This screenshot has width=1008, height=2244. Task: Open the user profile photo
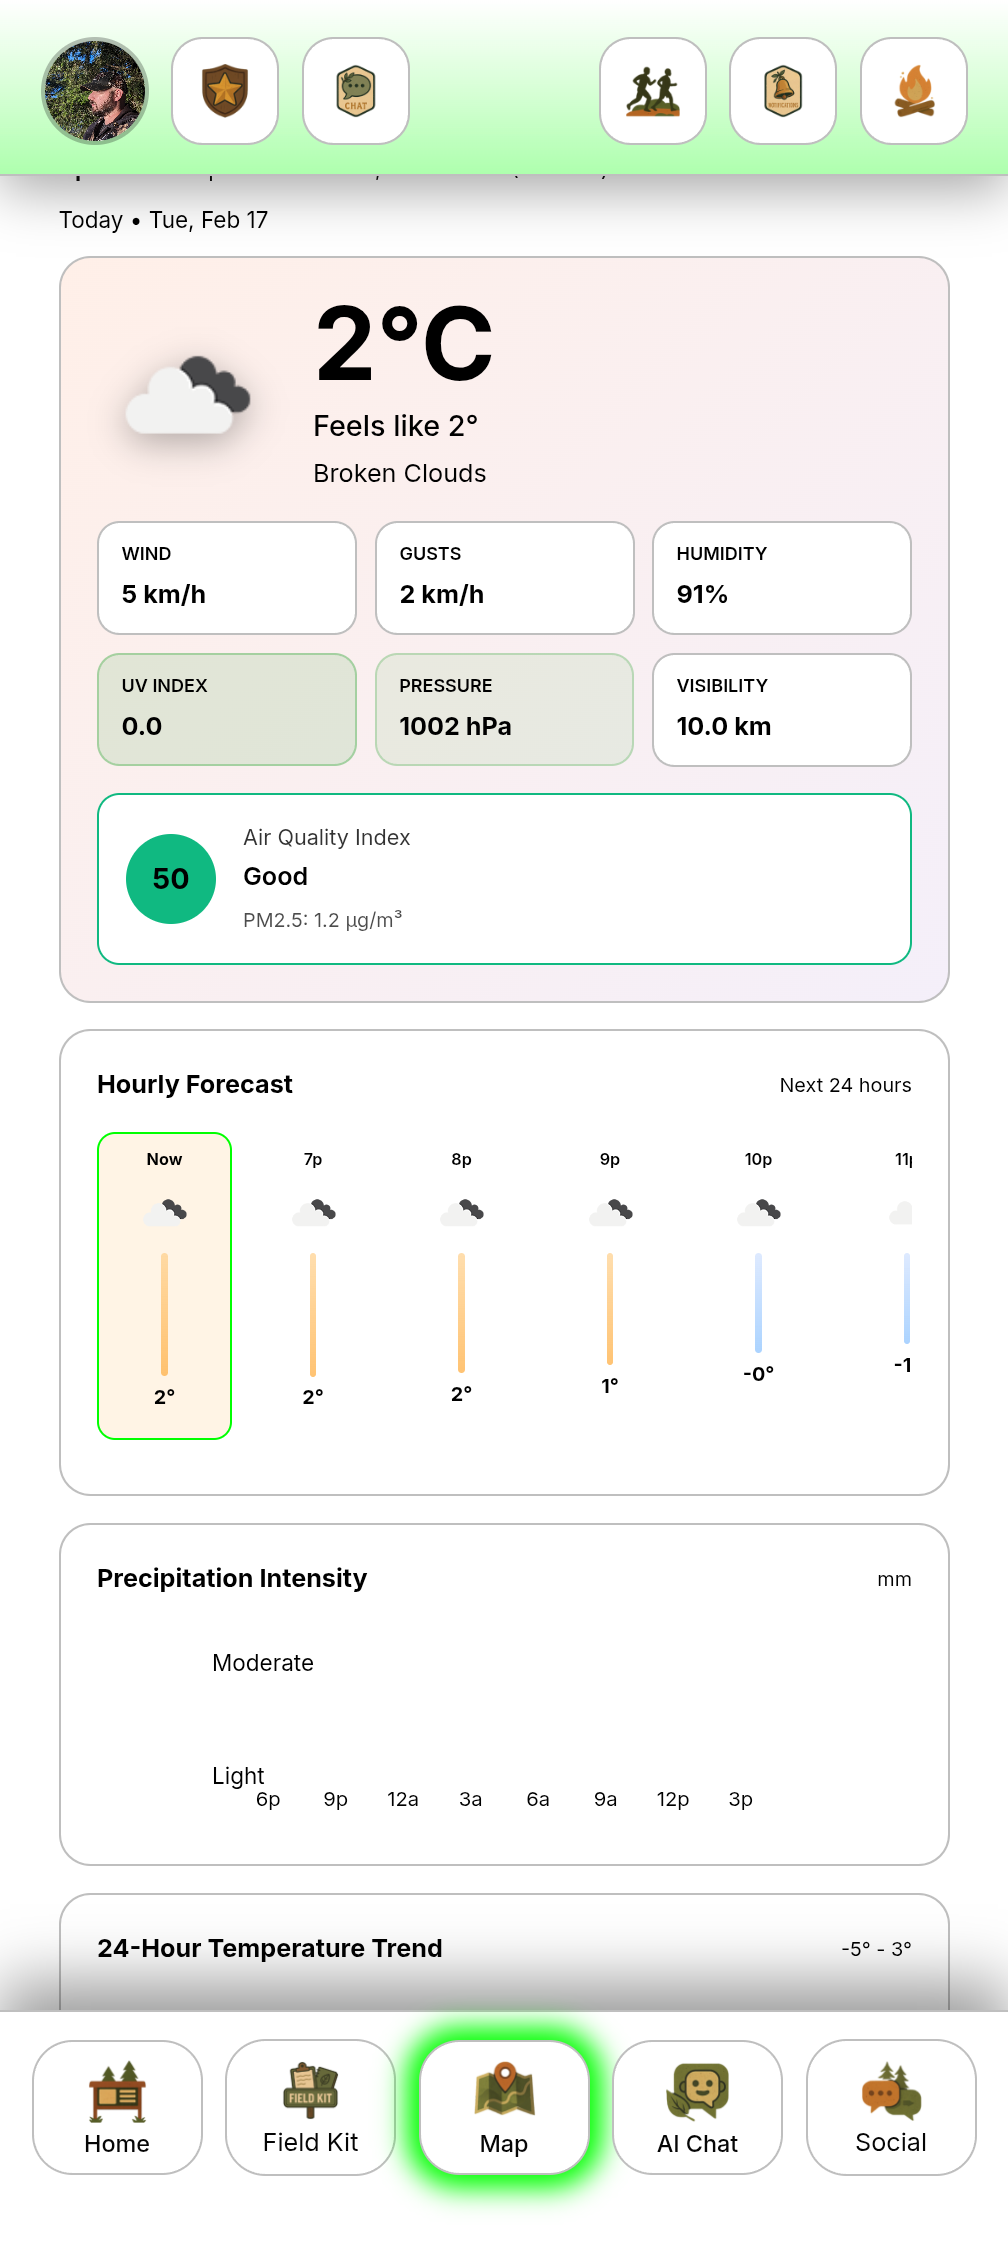pyautogui.click(x=95, y=91)
